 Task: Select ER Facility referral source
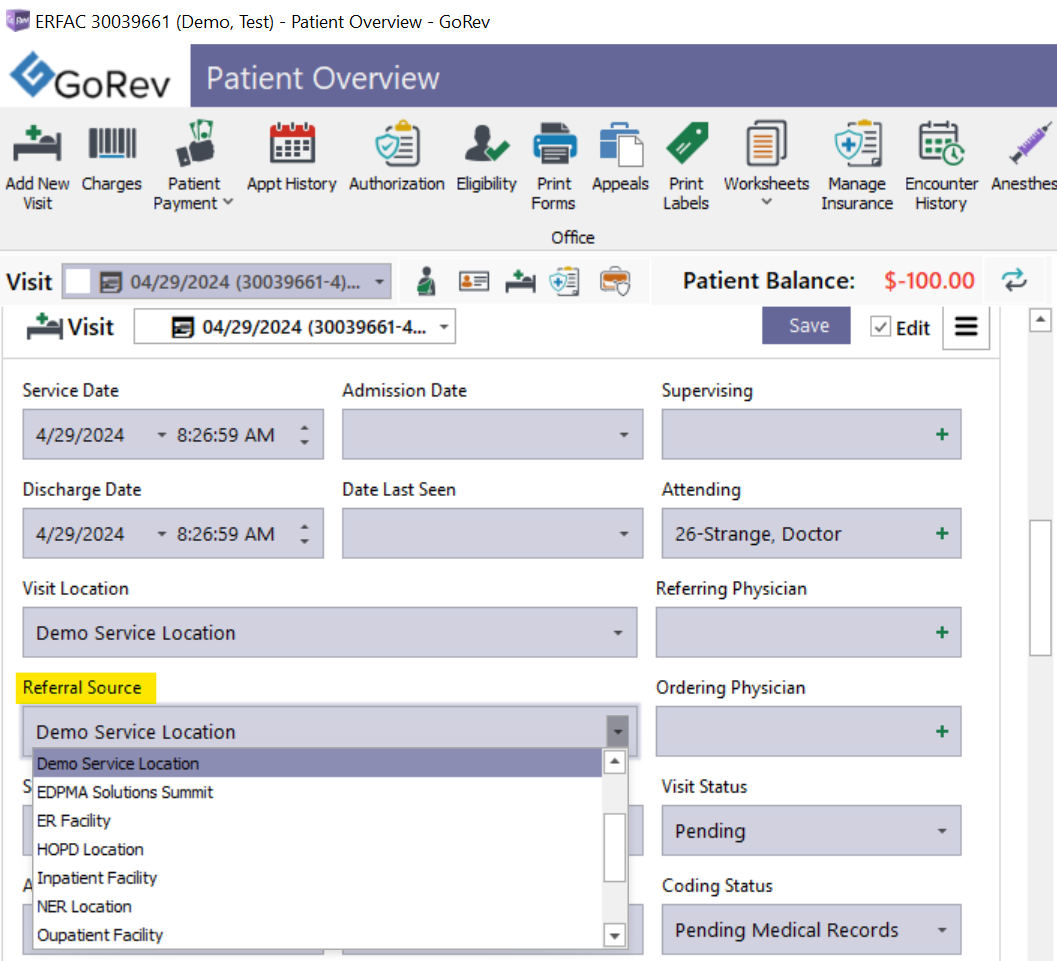click(318, 821)
